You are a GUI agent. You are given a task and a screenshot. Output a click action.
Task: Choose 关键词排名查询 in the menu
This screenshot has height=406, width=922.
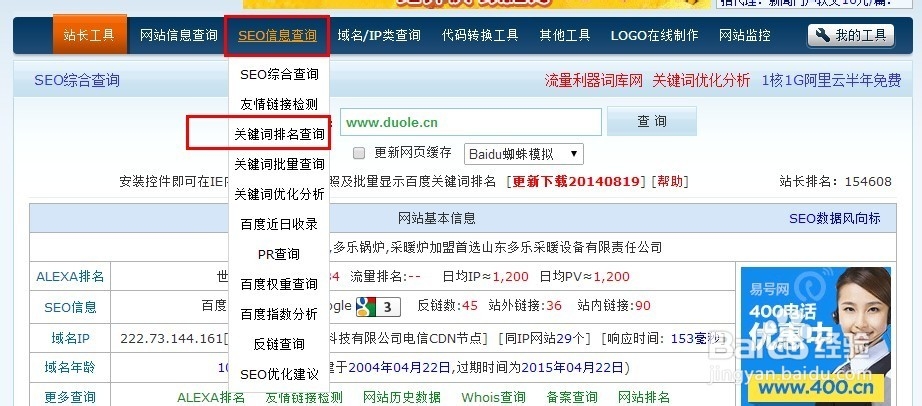279,135
